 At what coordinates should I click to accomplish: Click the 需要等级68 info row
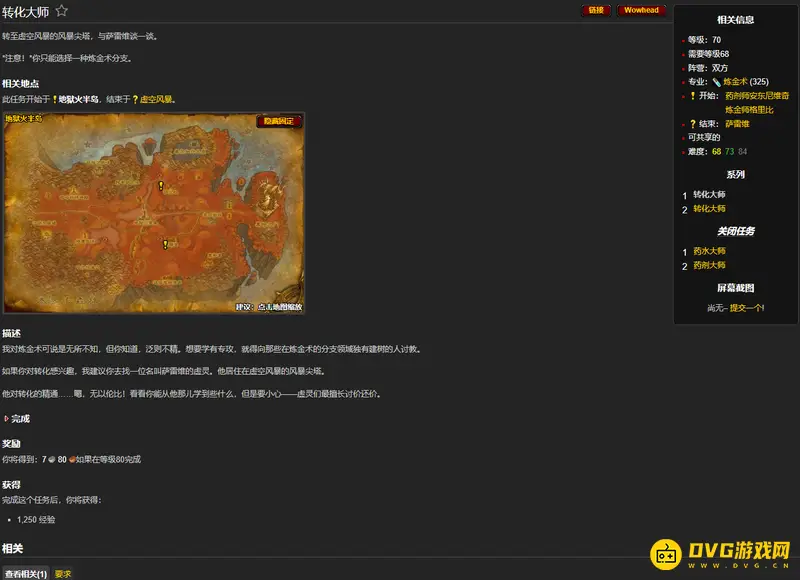coord(708,54)
